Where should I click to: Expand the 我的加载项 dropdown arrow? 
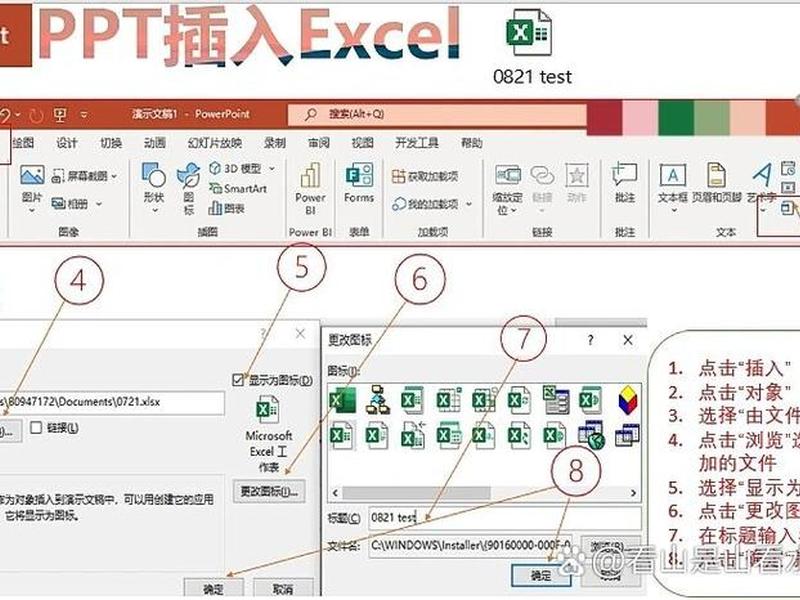(x=469, y=204)
